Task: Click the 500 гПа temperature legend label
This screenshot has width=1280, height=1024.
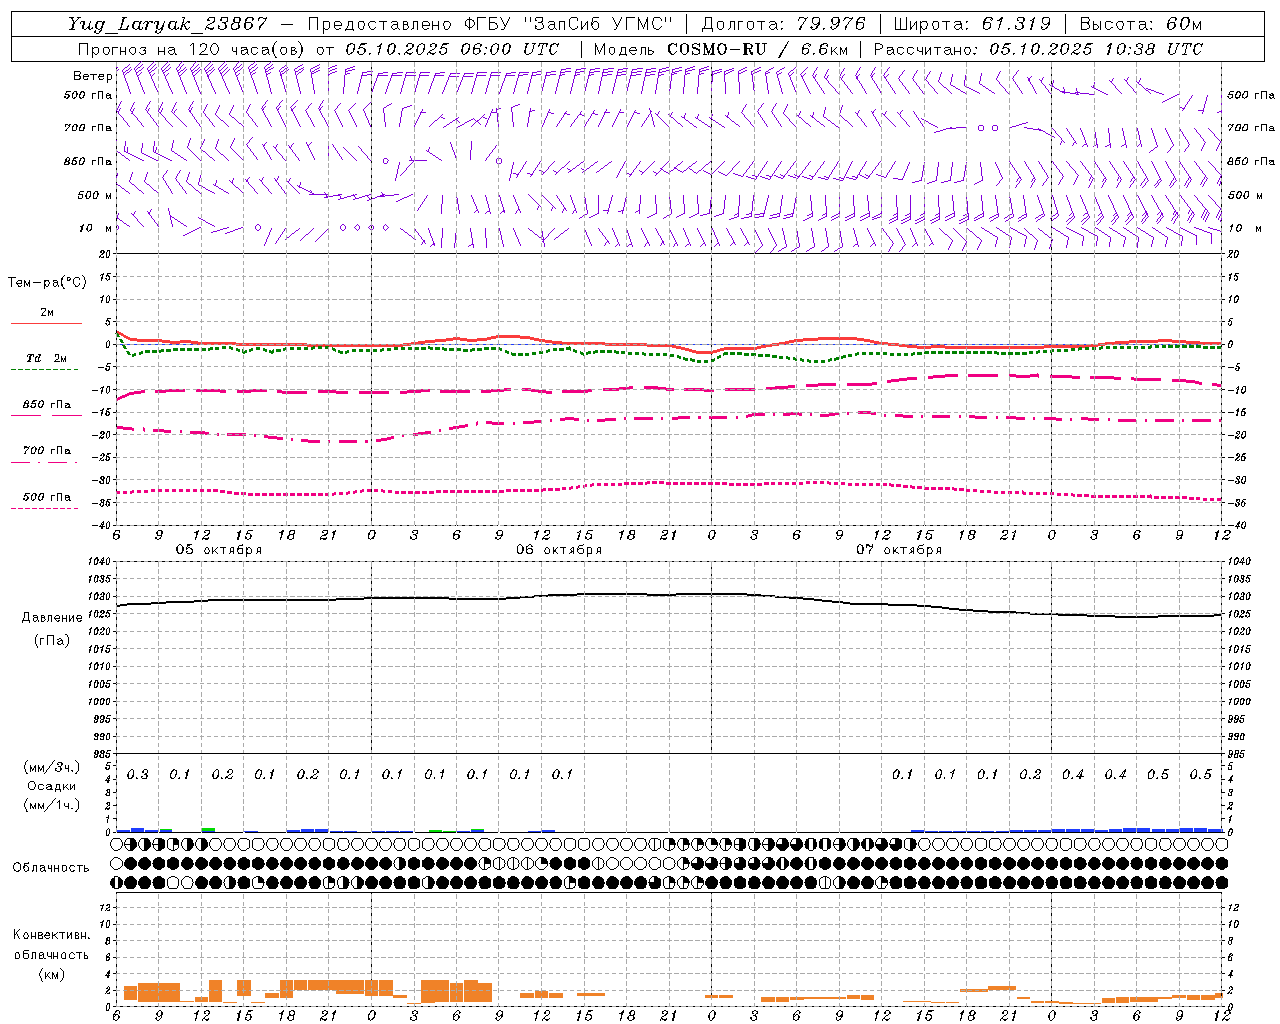Action: coord(47,497)
